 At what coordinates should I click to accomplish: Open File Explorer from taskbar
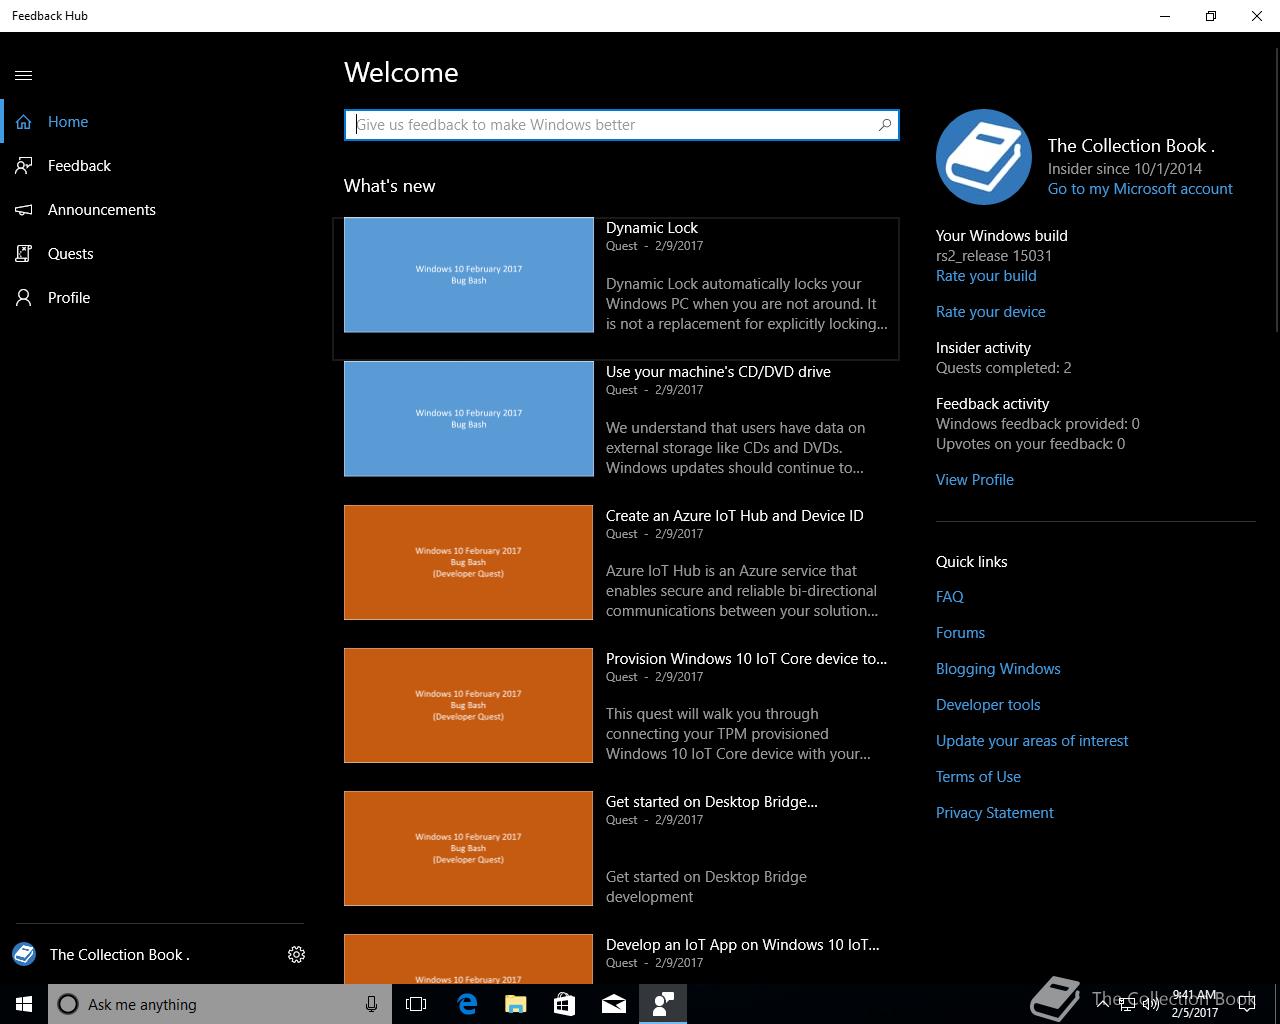[x=515, y=1004]
